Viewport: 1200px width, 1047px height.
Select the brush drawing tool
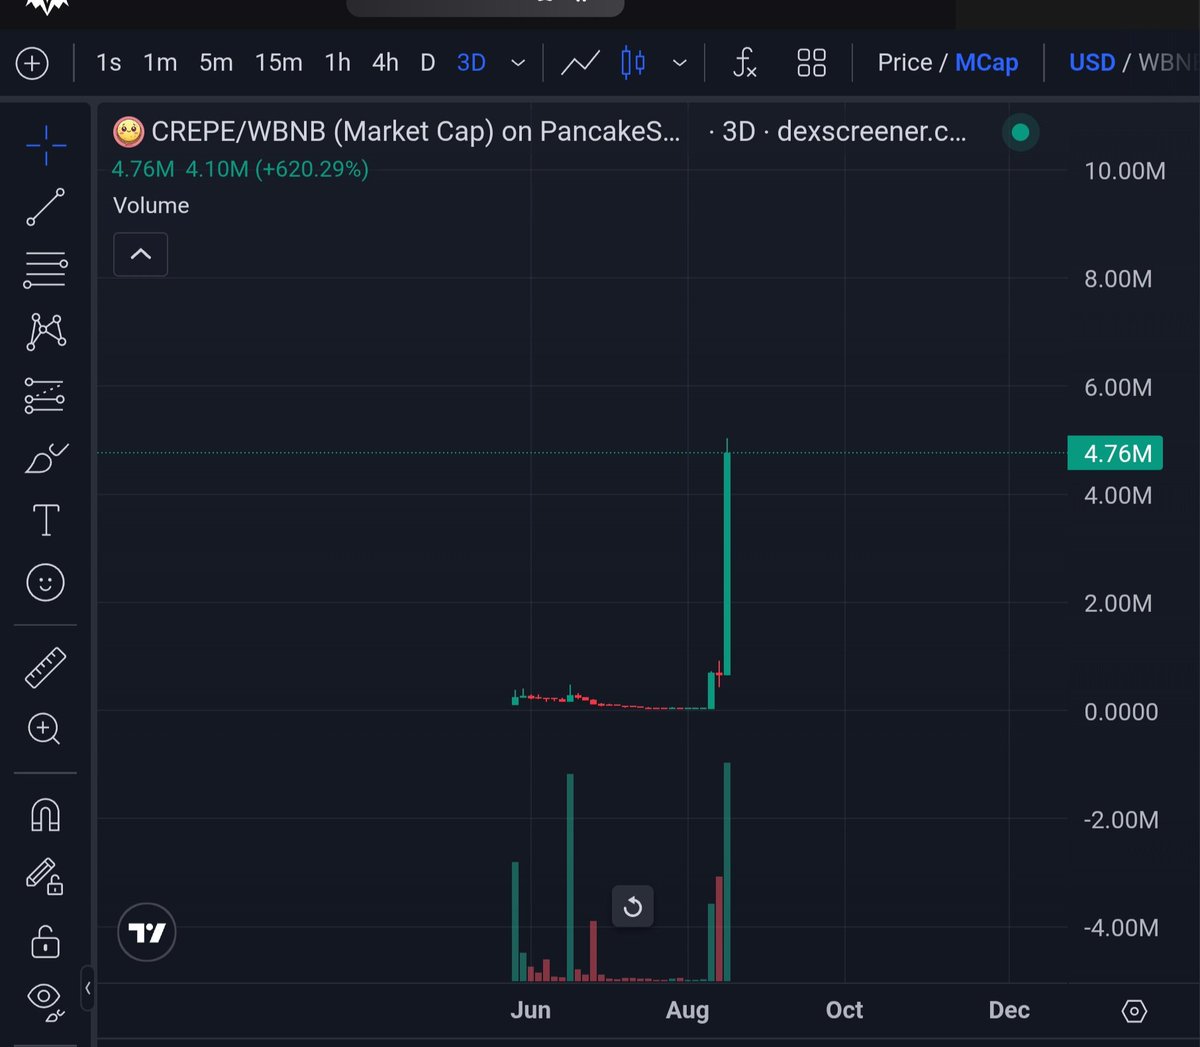point(46,458)
